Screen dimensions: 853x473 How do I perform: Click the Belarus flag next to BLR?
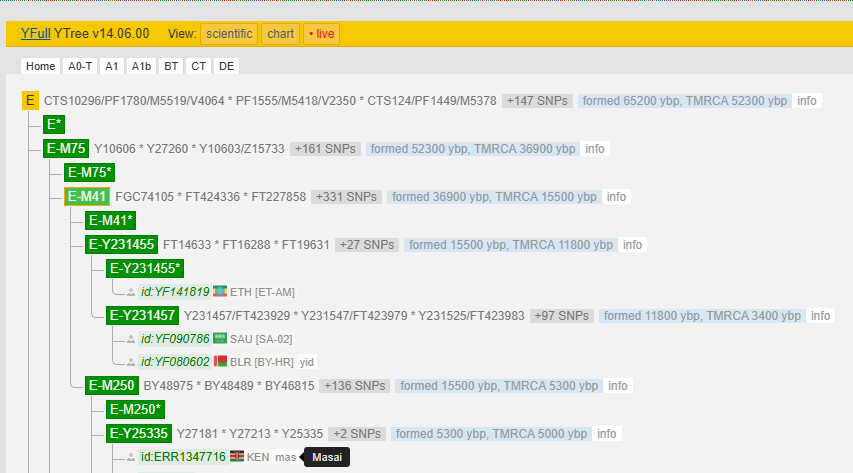pos(220,361)
